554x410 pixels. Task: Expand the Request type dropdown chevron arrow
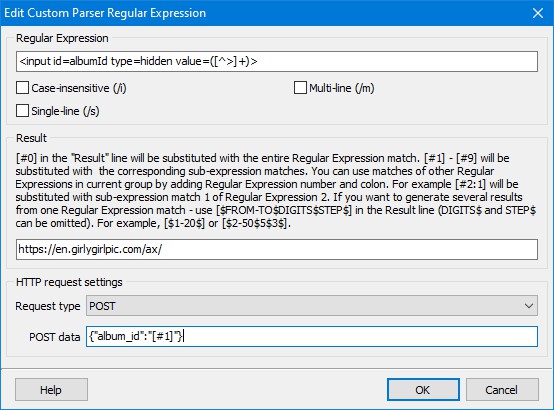pyautogui.click(x=529, y=306)
